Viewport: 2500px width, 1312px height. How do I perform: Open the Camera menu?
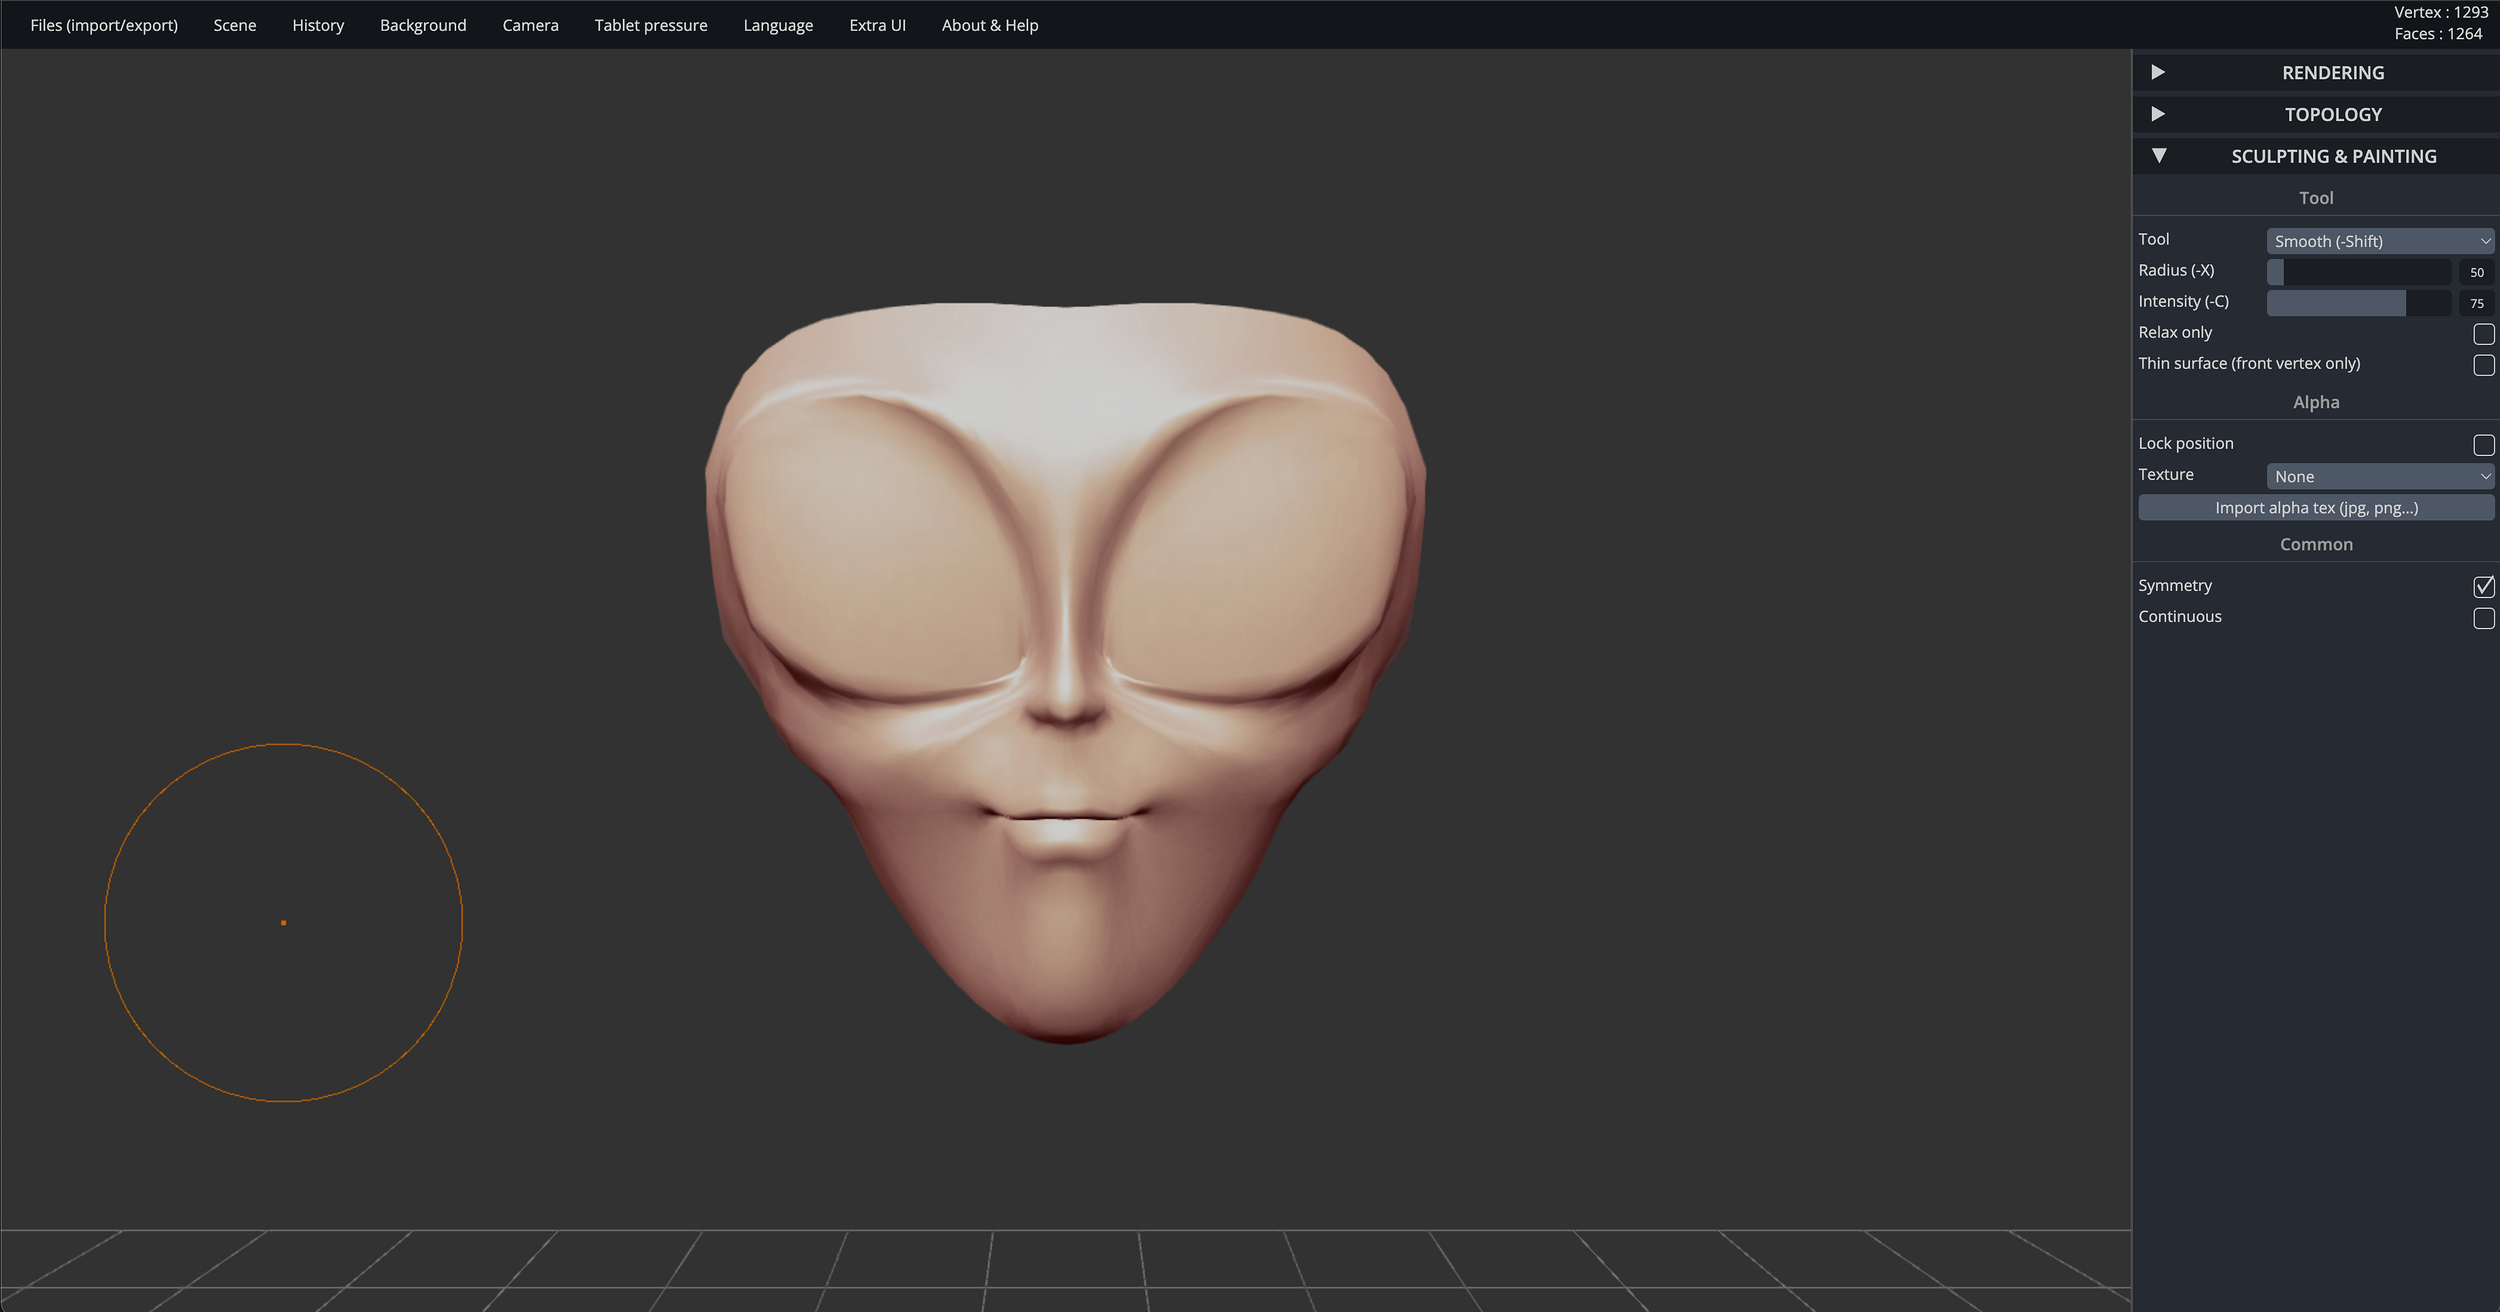click(x=530, y=25)
